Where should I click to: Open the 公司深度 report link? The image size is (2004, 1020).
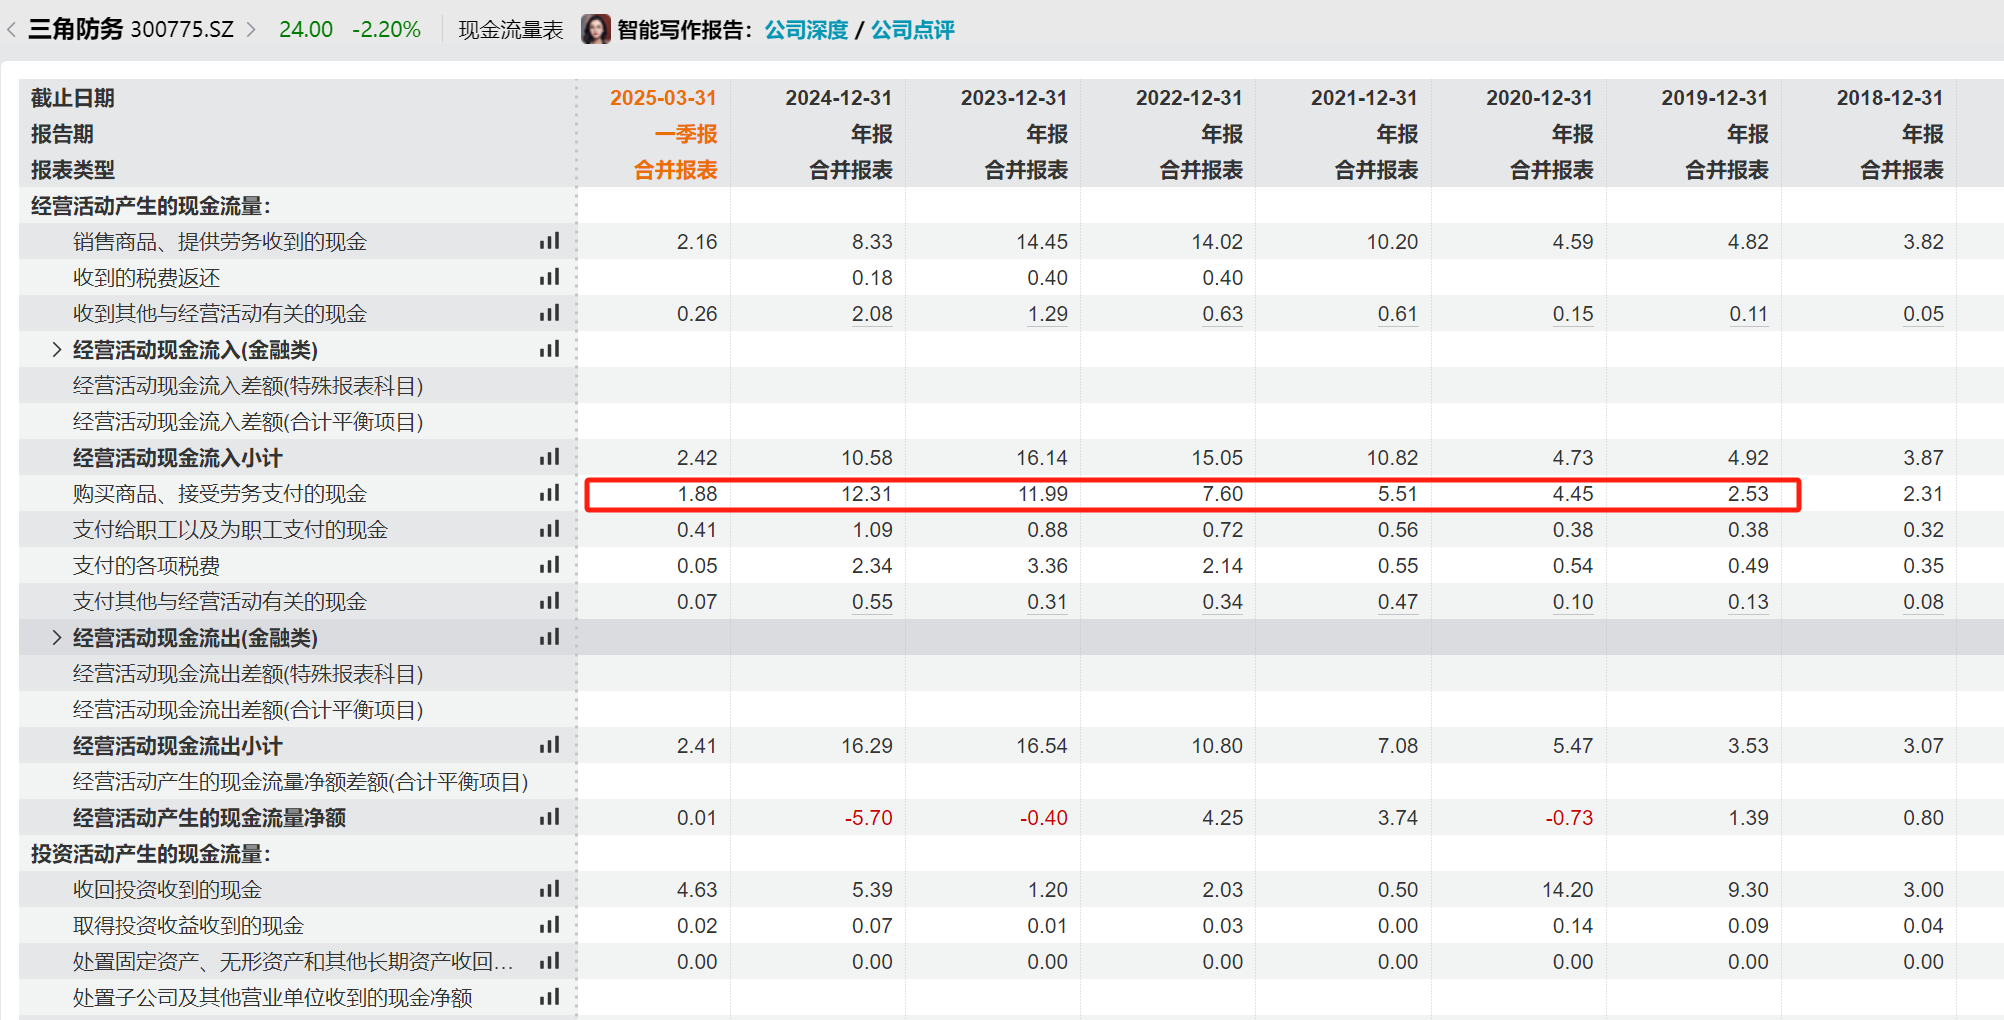point(806,30)
